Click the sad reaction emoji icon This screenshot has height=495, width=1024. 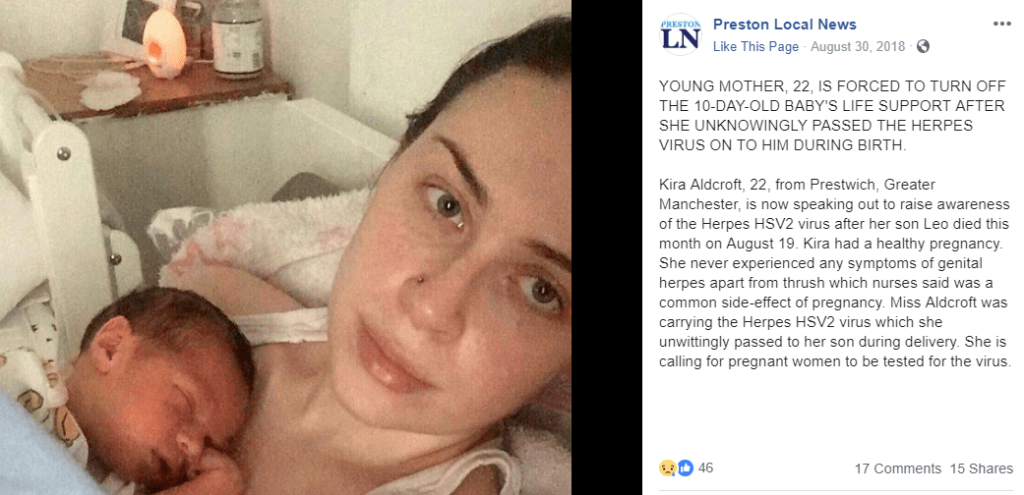[x=667, y=468]
